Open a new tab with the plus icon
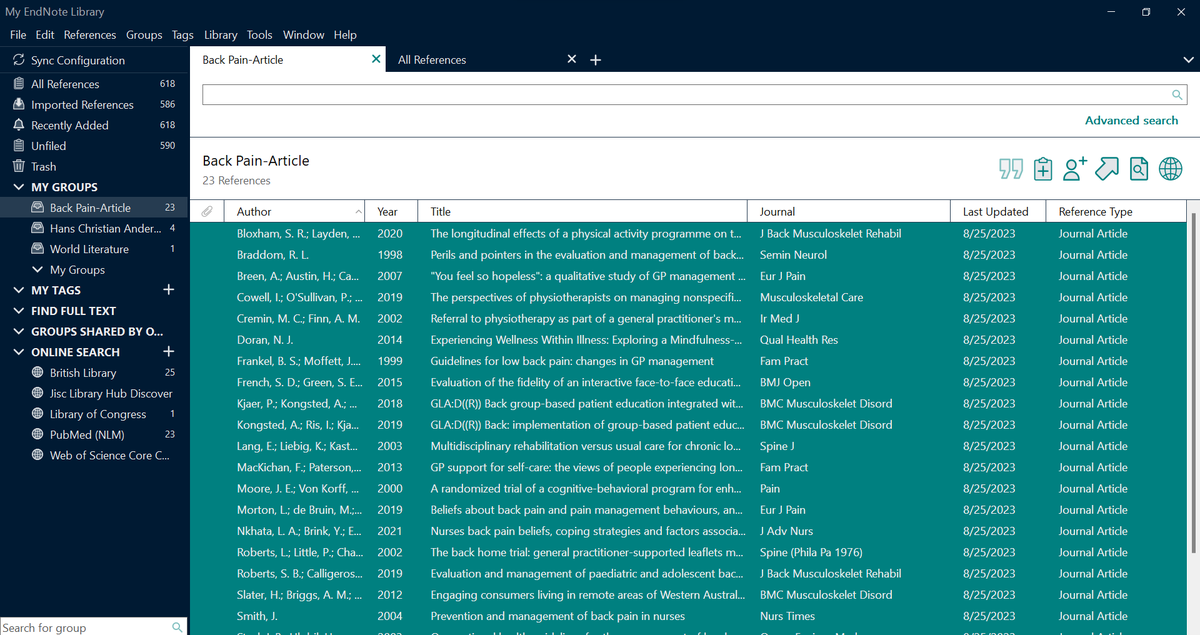Viewport: 1200px width, 635px height. coord(595,60)
